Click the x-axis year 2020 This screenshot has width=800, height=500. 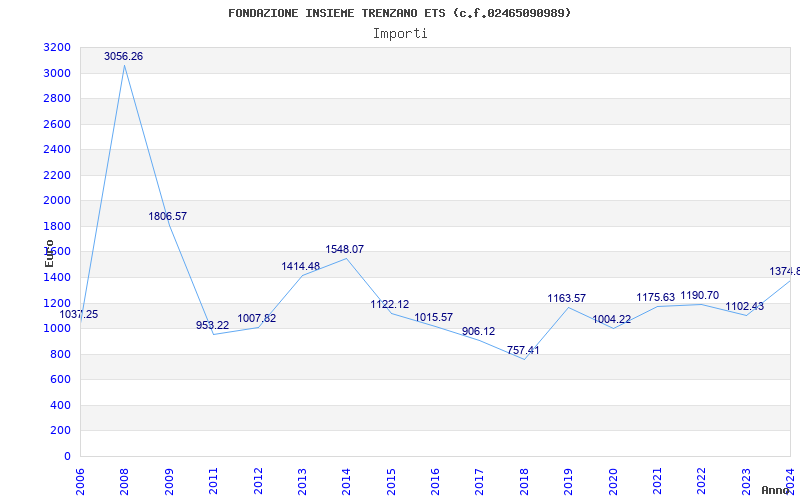[x=613, y=481]
